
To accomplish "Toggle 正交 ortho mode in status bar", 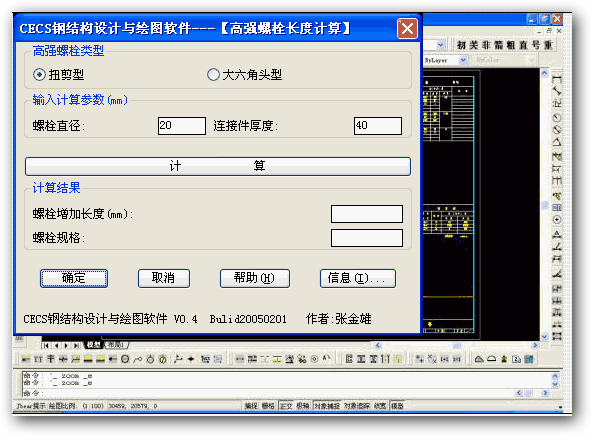I will pos(286,406).
